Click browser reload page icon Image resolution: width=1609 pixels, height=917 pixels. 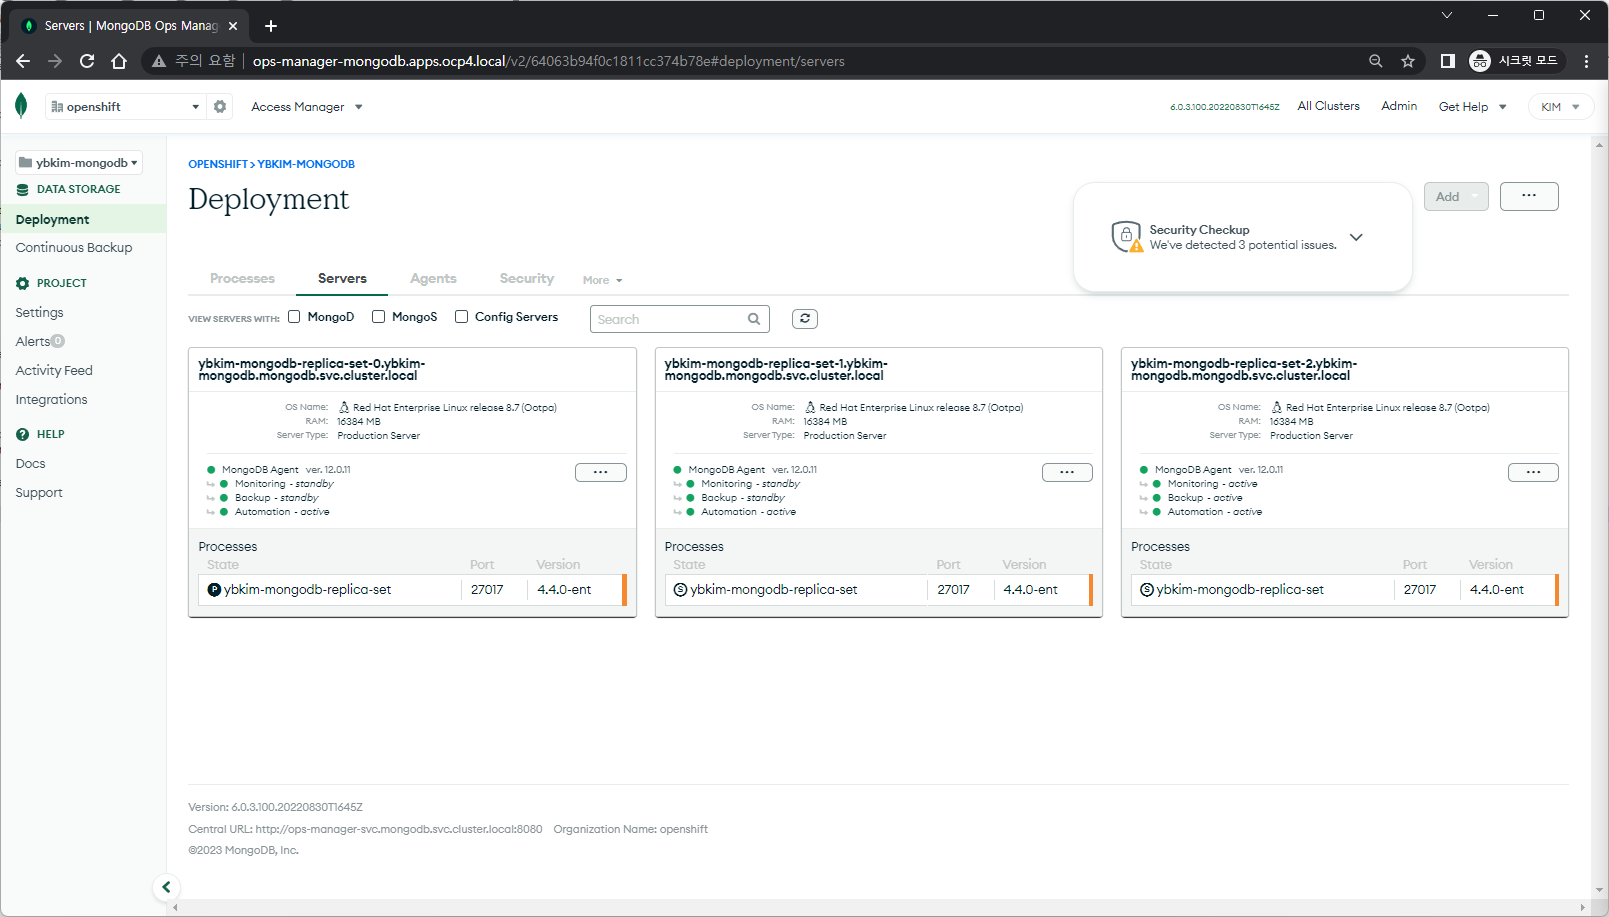tap(87, 61)
